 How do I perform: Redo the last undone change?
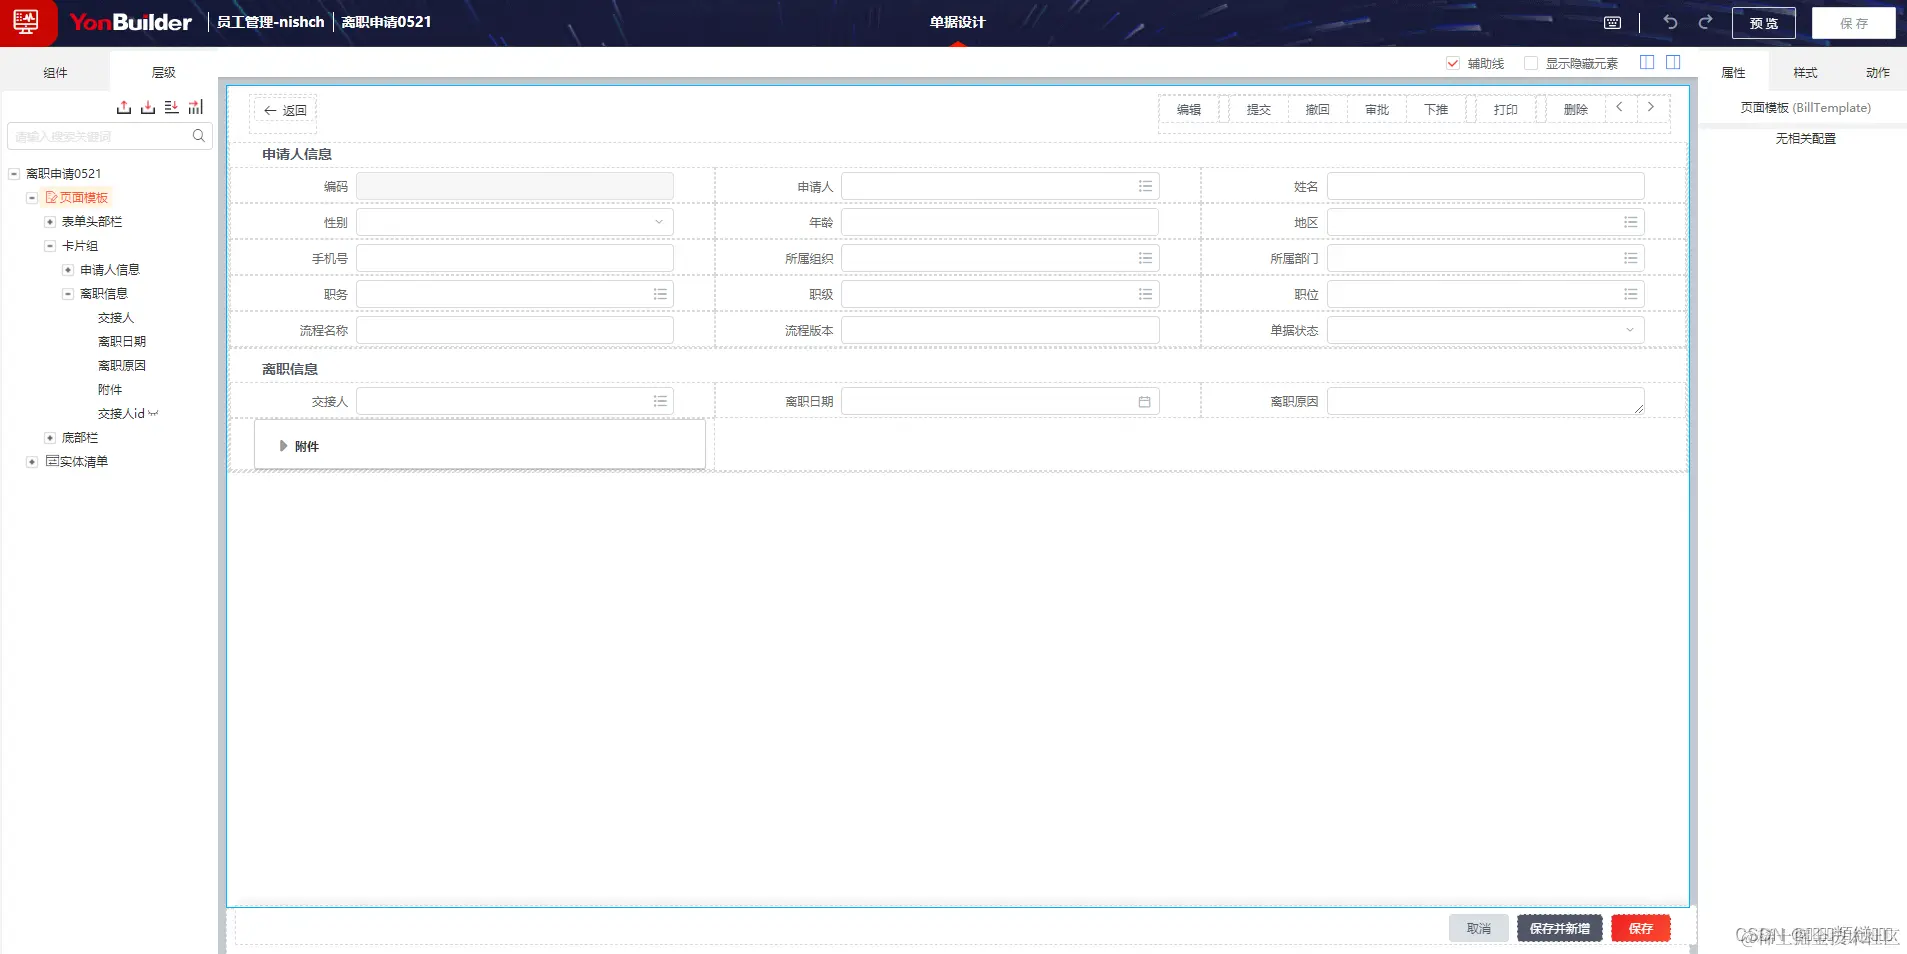coord(1705,22)
